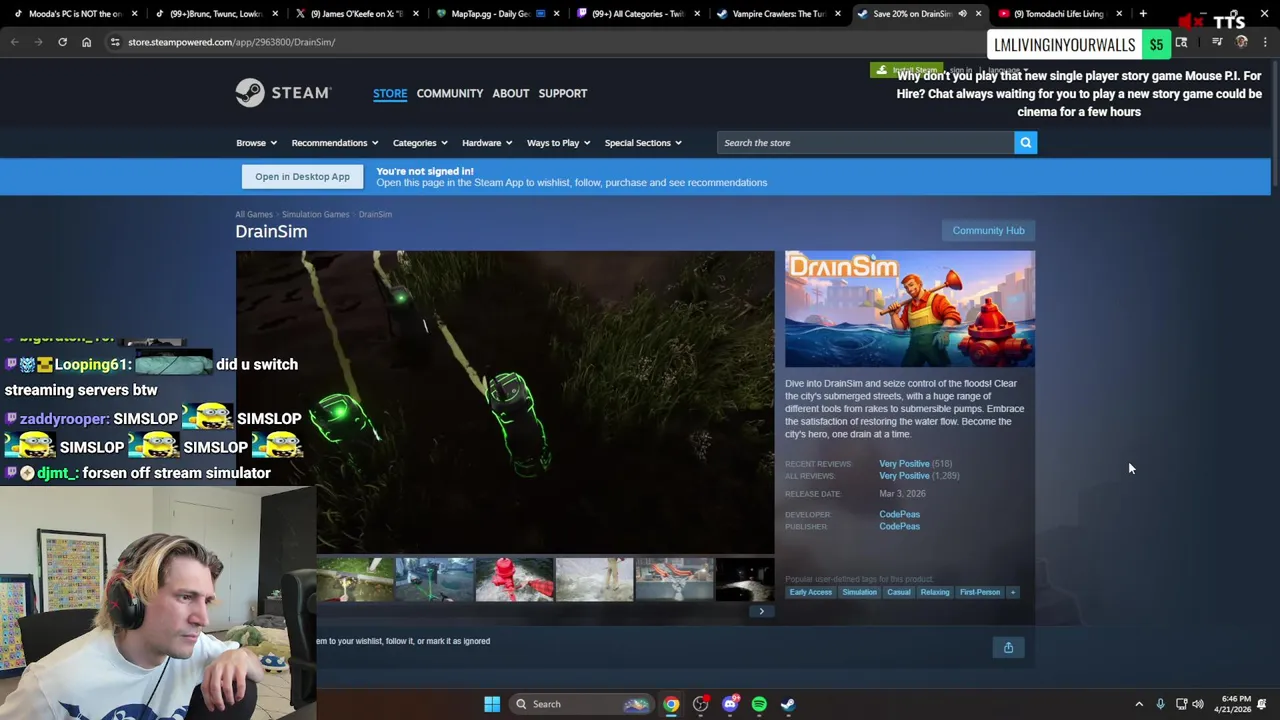Click the Install Steam button
Screen dimensions: 1280x720
(908, 70)
